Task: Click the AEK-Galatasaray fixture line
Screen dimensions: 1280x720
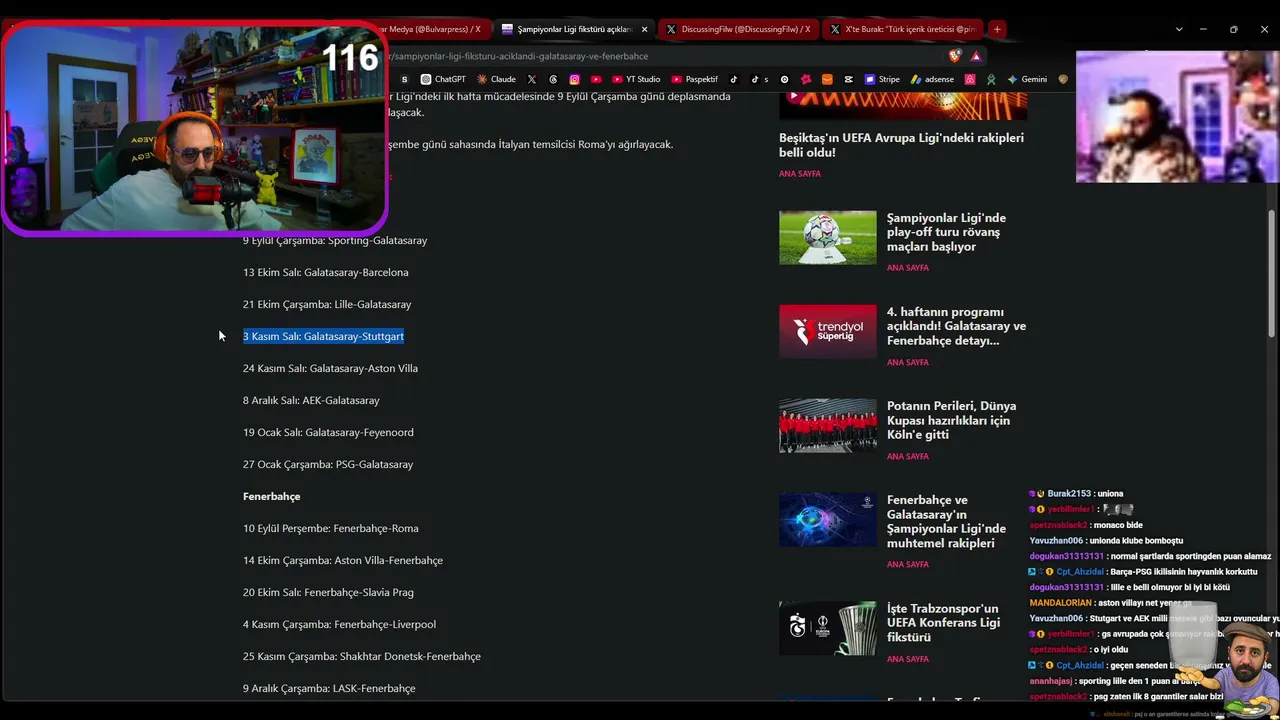Action: click(311, 400)
